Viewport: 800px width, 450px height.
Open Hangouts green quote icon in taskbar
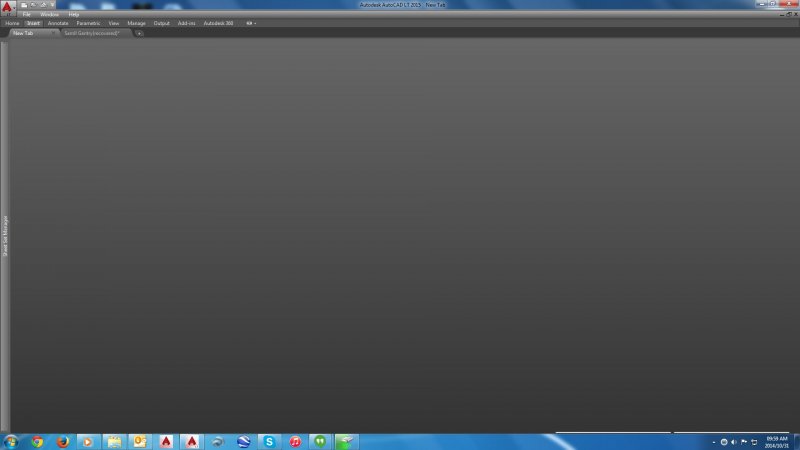coord(320,442)
